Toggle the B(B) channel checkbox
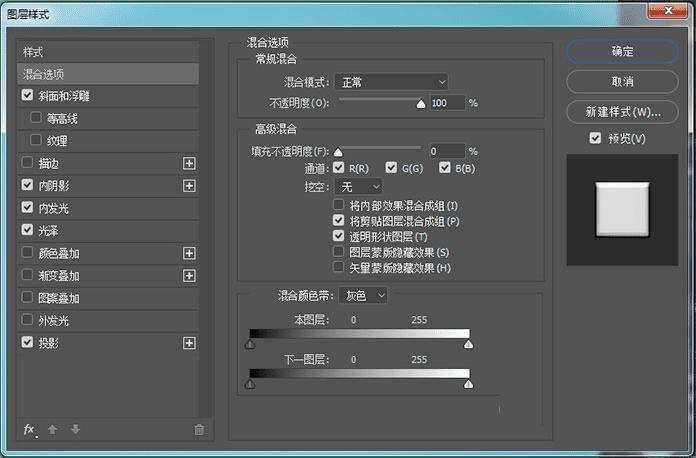The height and width of the screenshot is (458, 696). tap(444, 167)
